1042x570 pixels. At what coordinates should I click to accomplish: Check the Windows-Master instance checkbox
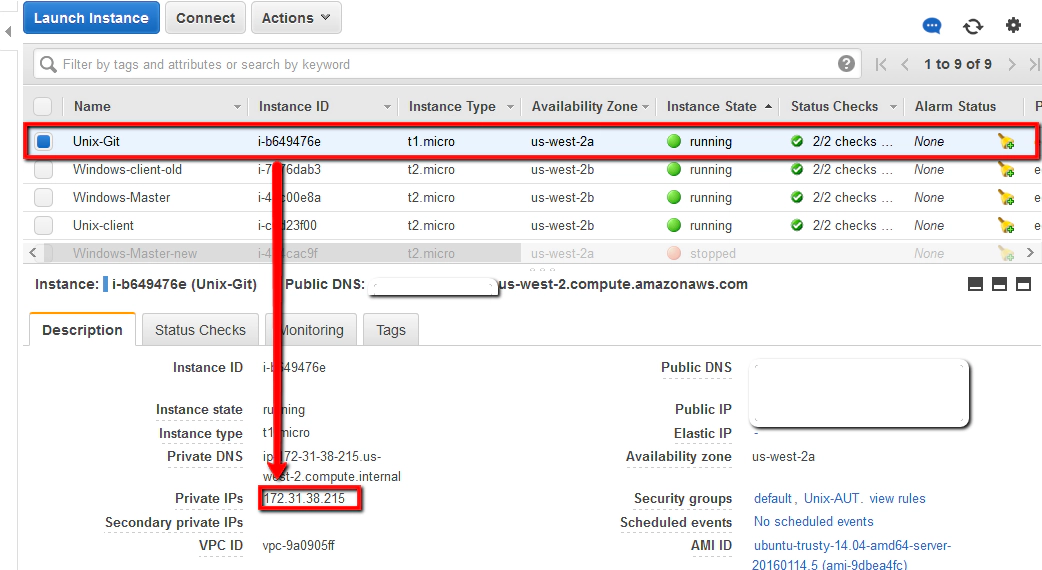pyautogui.click(x=44, y=197)
